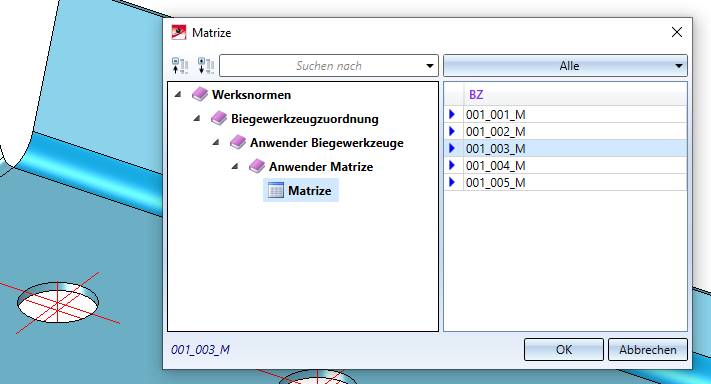The height and width of the screenshot is (384, 711).
Task: Click the blue arrow beside 001_002_M
Action: pyautogui.click(x=452, y=131)
